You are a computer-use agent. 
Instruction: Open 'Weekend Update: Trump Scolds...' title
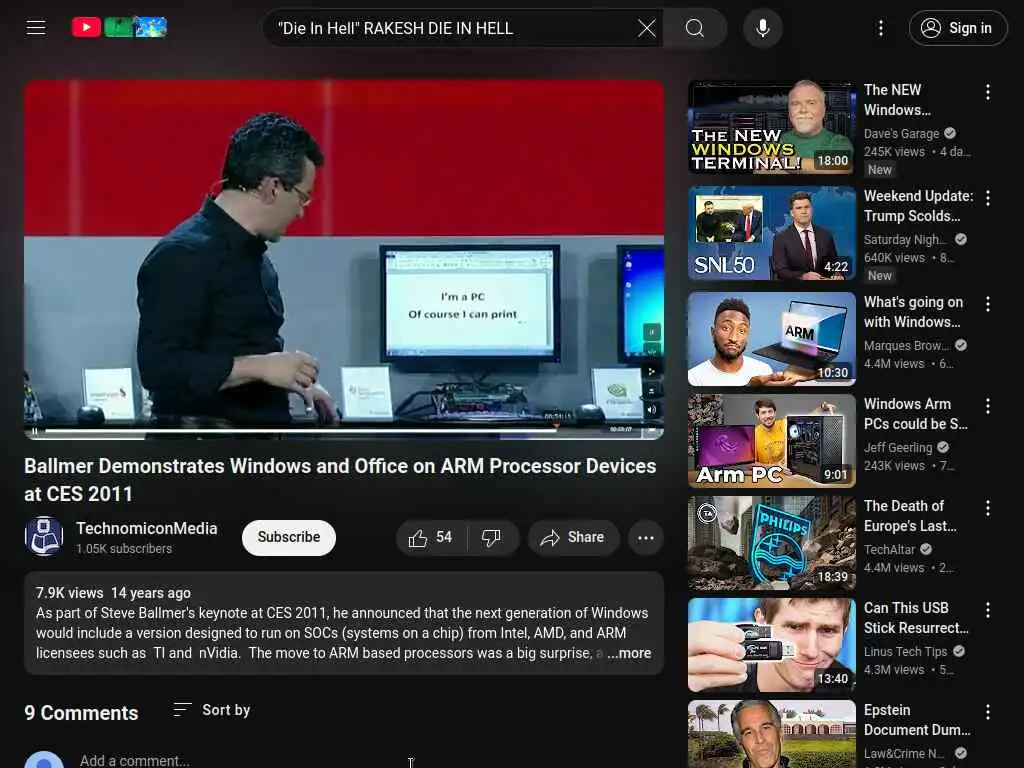coord(918,206)
